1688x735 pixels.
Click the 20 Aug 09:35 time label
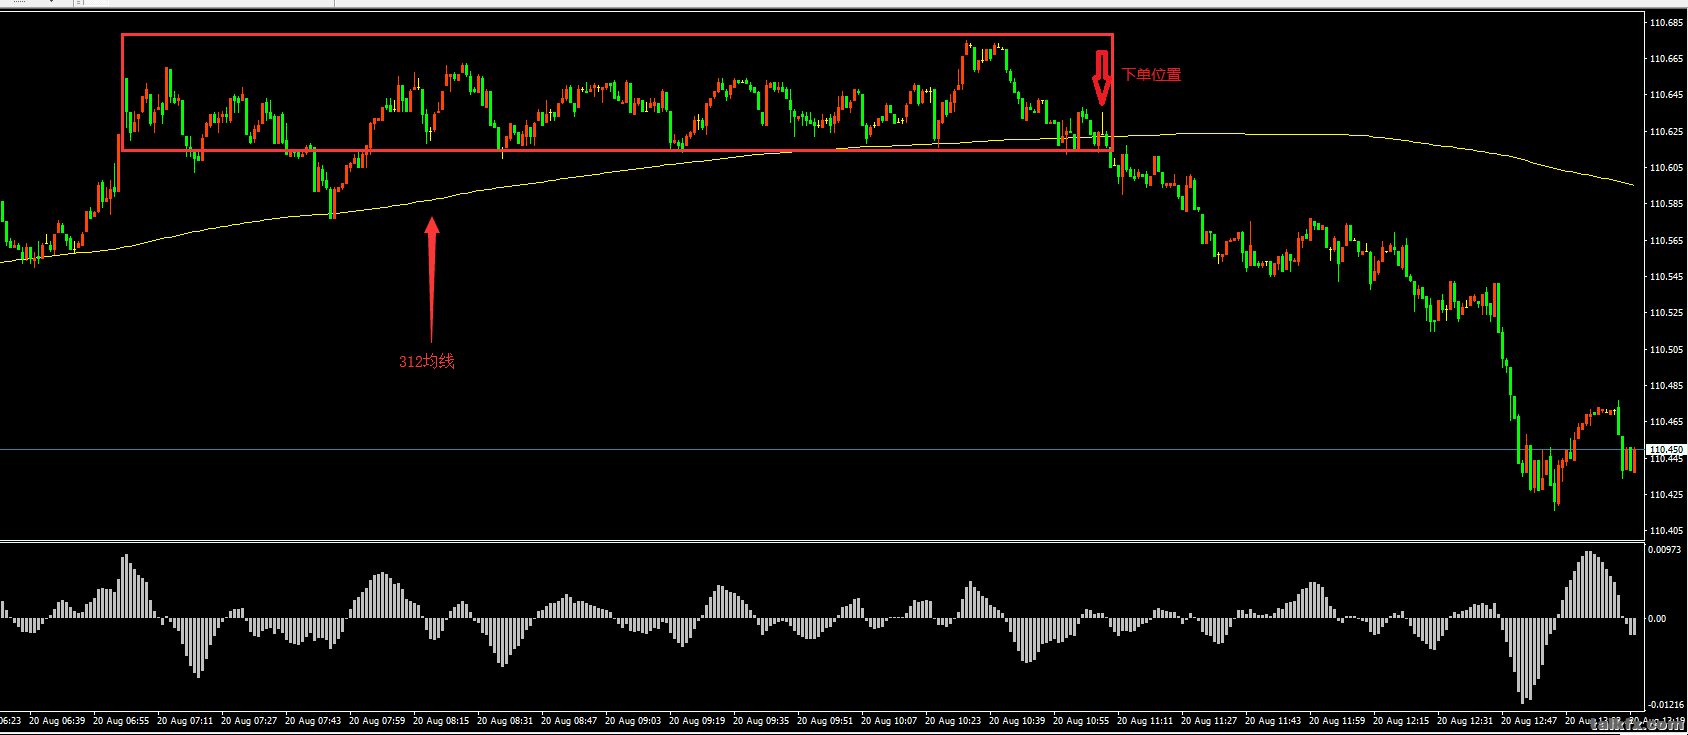click(x=761, y=721)
